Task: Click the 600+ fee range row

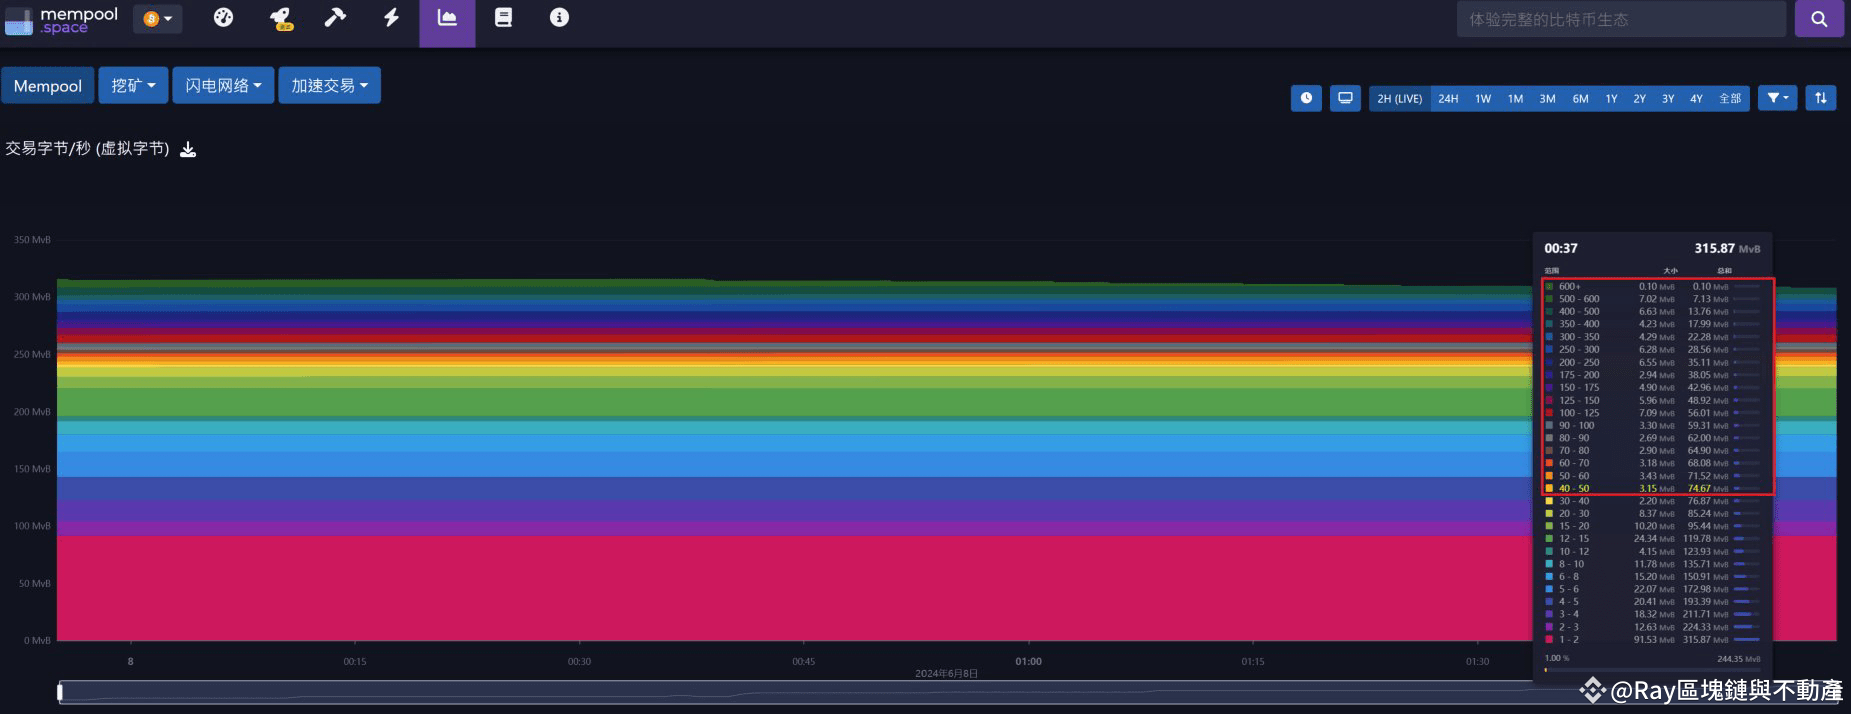Action: coord(1654,286)
